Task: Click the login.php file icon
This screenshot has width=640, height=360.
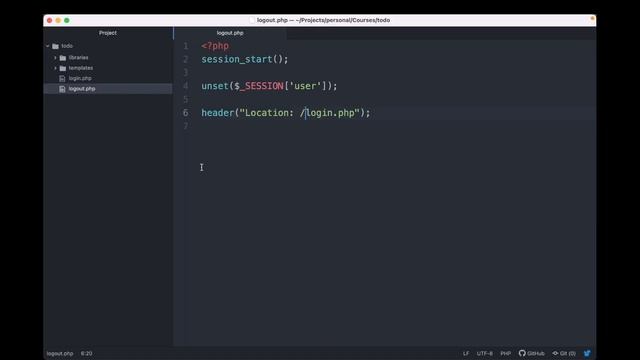Action: tap(62, 78)
